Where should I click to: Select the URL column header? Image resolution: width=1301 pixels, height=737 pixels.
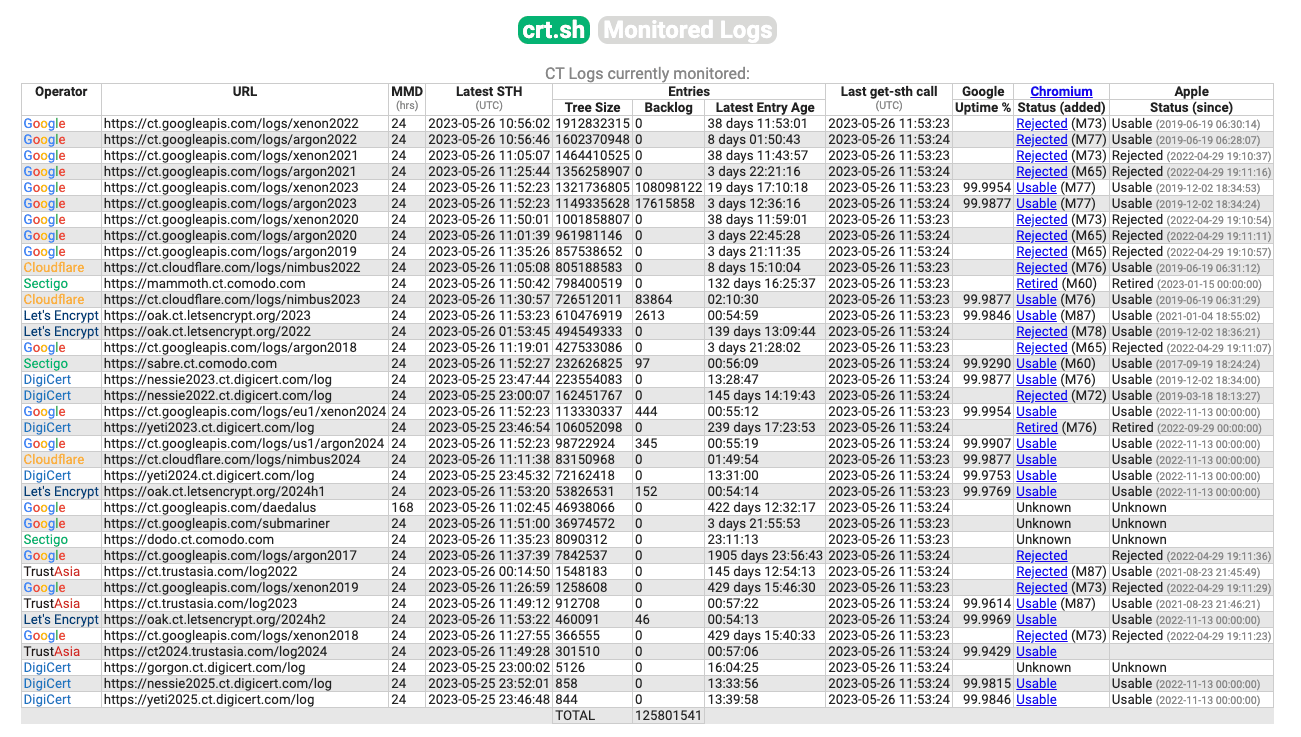point(245,91)
